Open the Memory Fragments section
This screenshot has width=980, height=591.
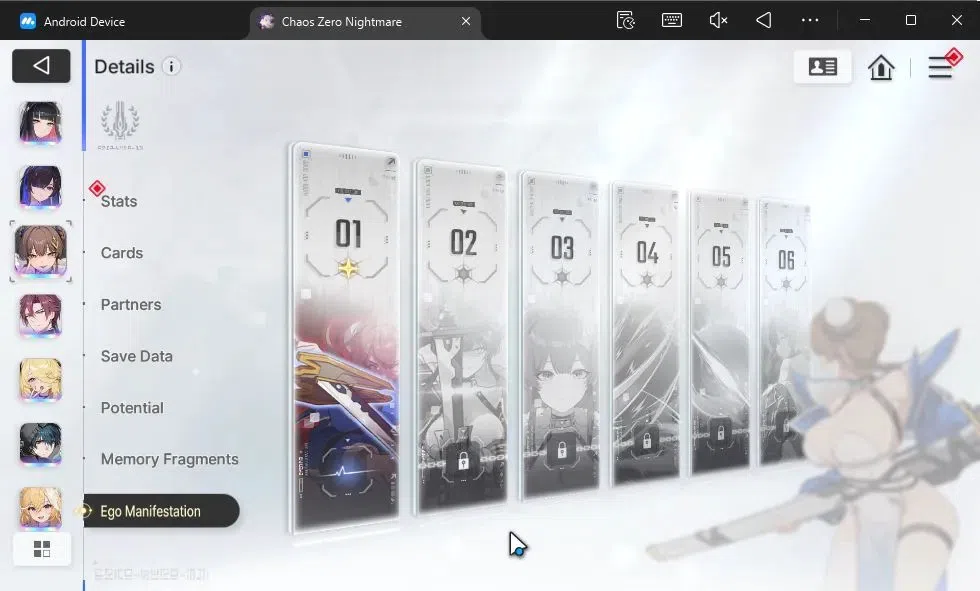point(170,459)
